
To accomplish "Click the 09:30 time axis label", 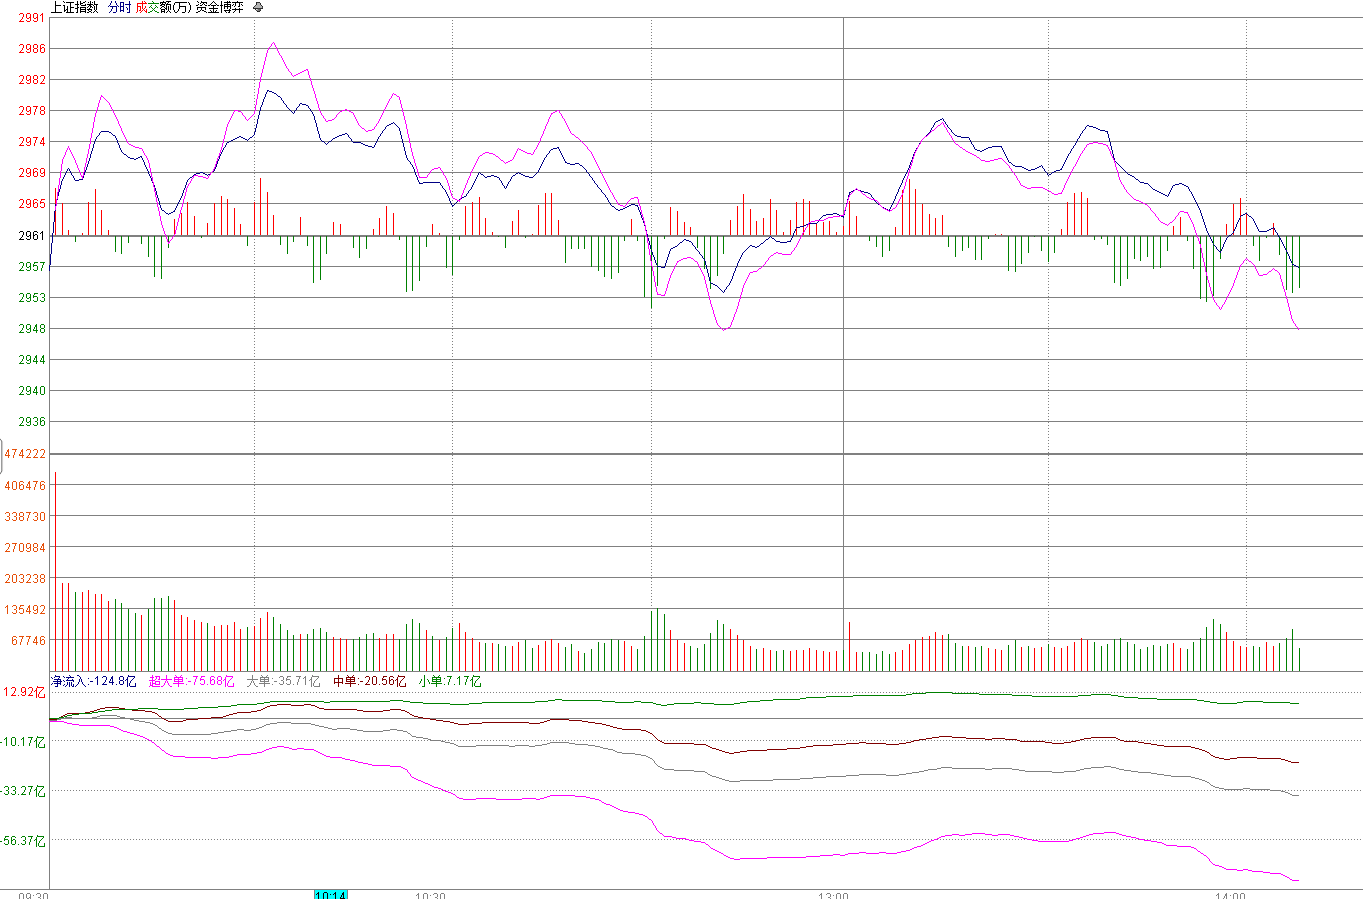I will [x=33, y=894].
